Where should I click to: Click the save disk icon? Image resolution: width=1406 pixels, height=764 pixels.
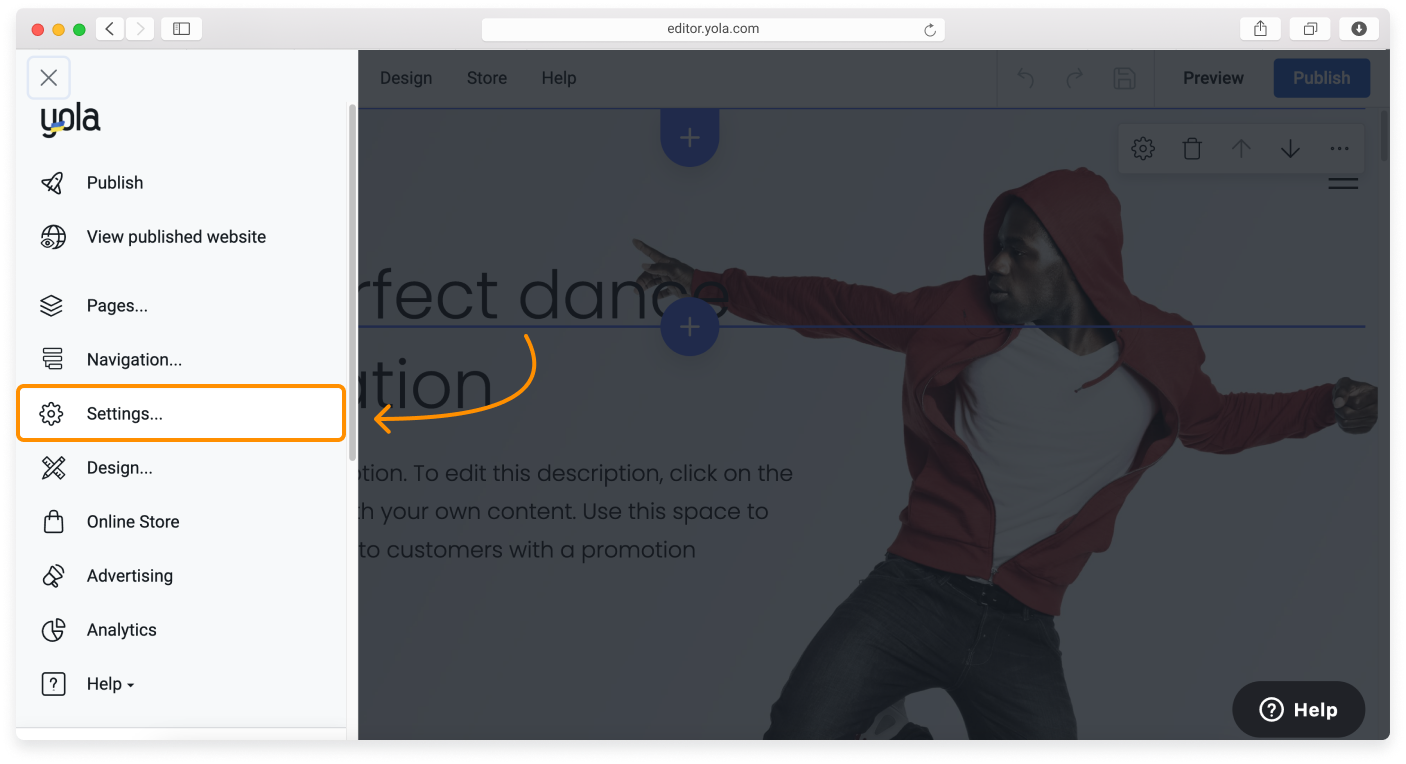click(1124, 78)
